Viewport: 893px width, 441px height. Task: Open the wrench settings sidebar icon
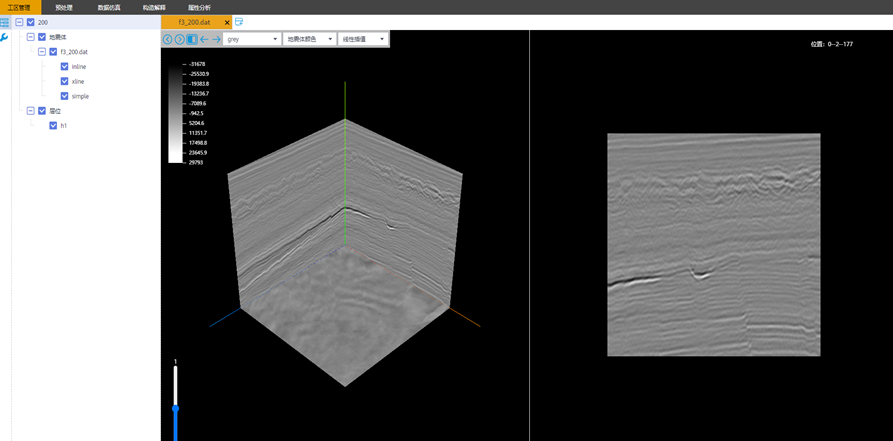tap(5, 38)
